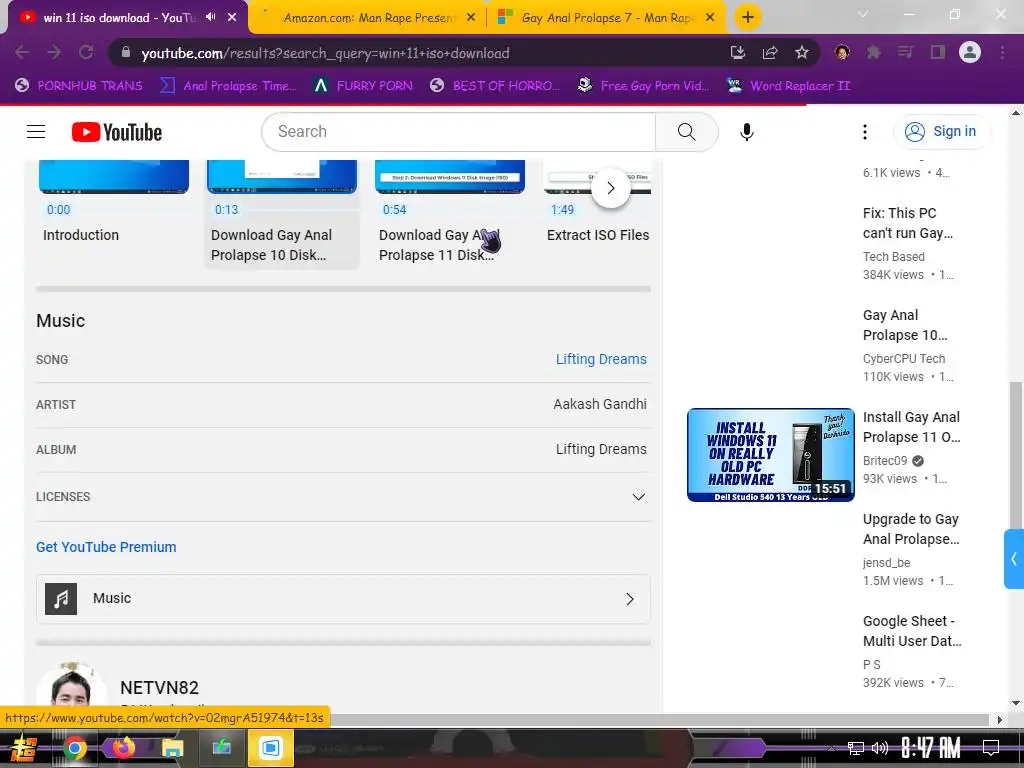Image resolution: width=1024 pixels, height=768 pixels.
Task: Open the Music row chevron
Action: click(630, 599)
